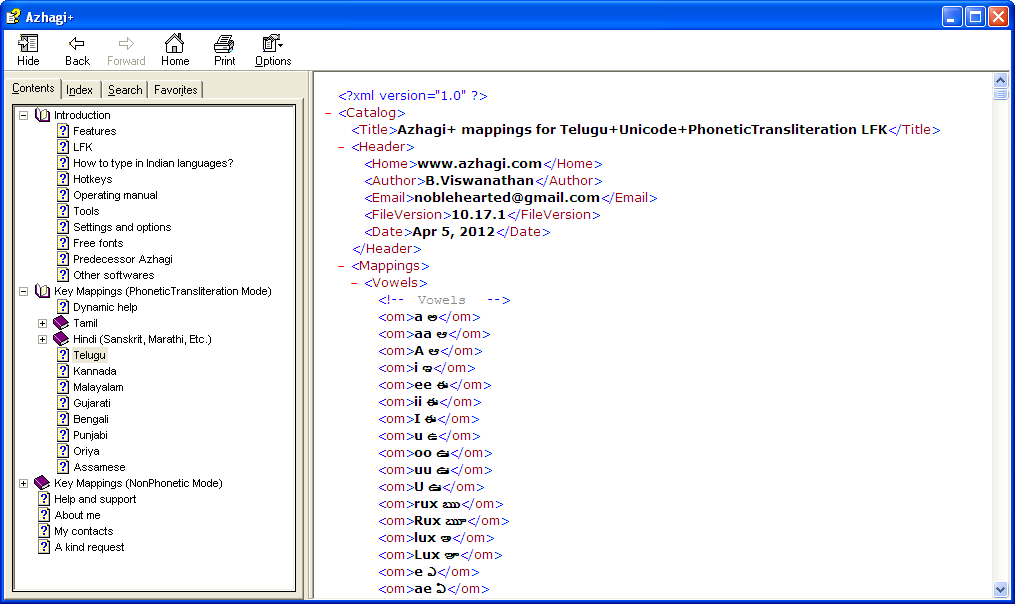Click the file version 10.17.1 text
The image size is (1015, 604).
click(478, 215)
